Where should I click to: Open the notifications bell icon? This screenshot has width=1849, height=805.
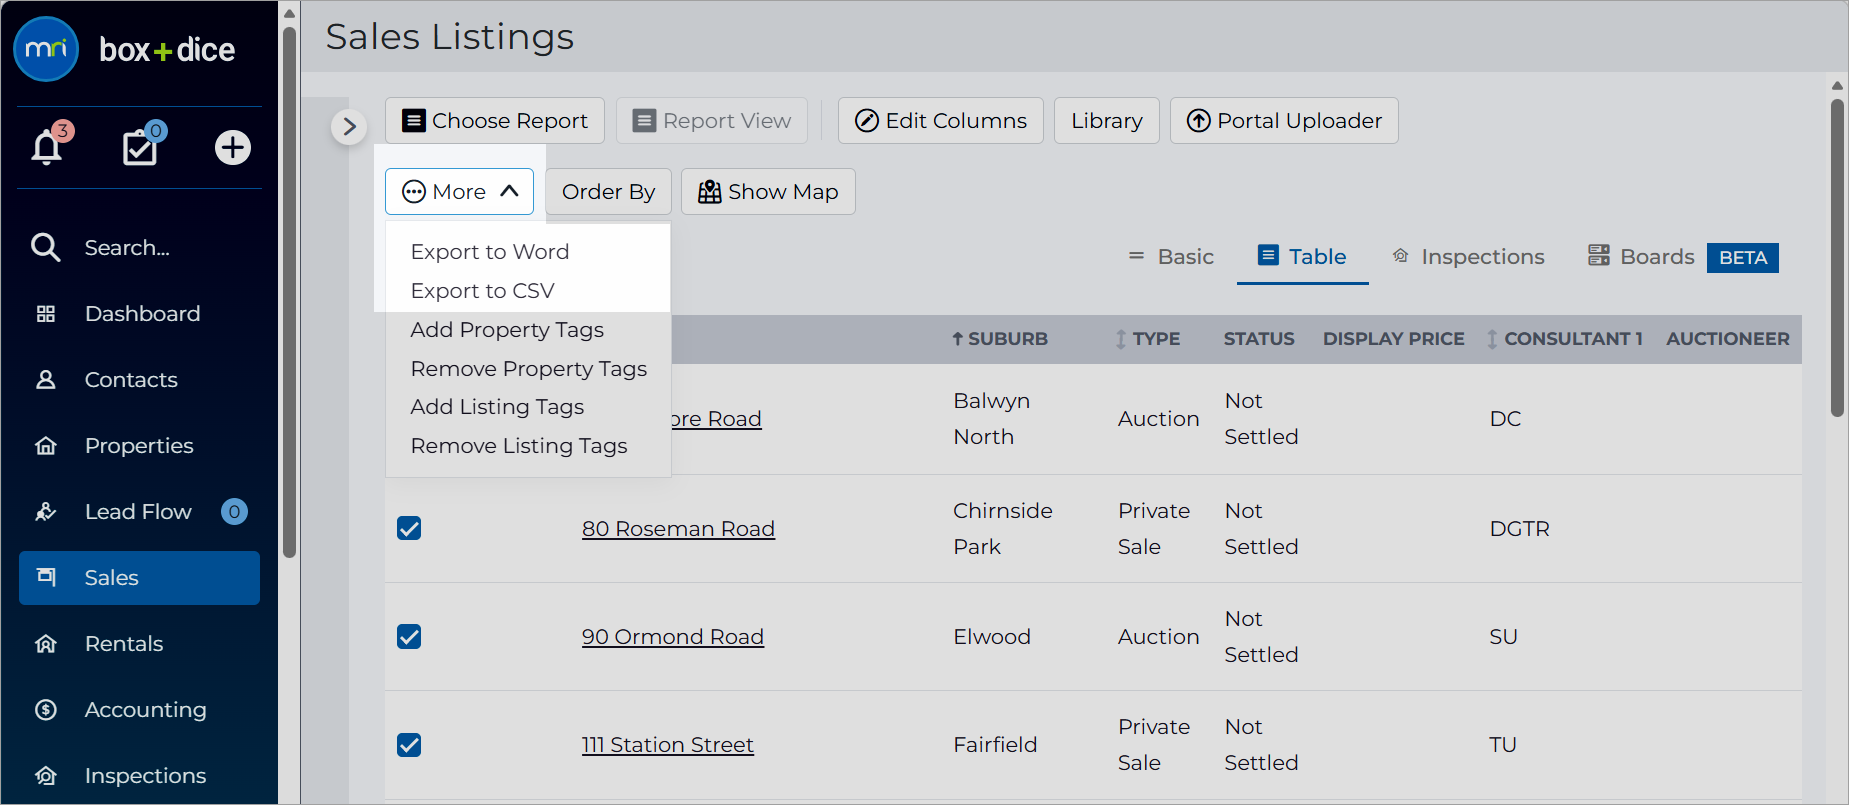tap(47, 148)
